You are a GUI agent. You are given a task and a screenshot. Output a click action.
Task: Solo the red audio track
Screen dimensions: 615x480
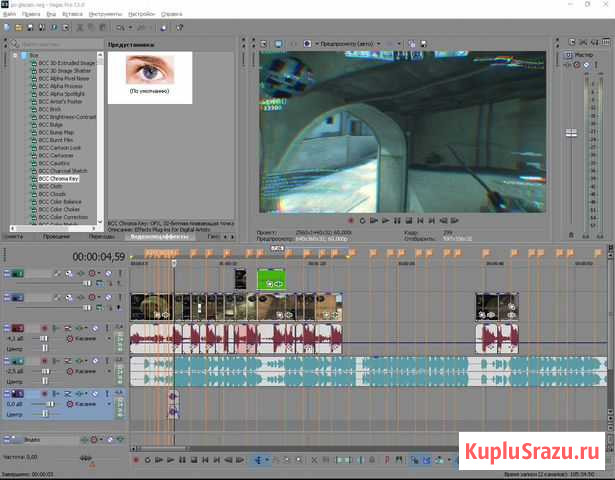(x=107, y=328)
